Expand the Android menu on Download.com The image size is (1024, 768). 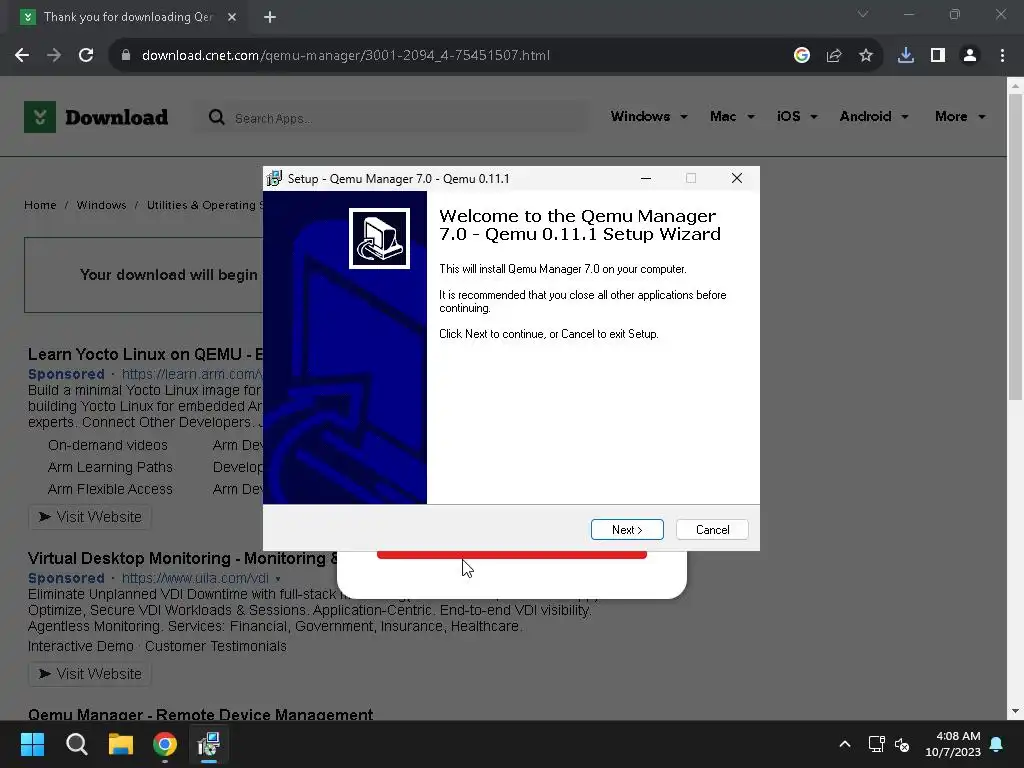874,116
